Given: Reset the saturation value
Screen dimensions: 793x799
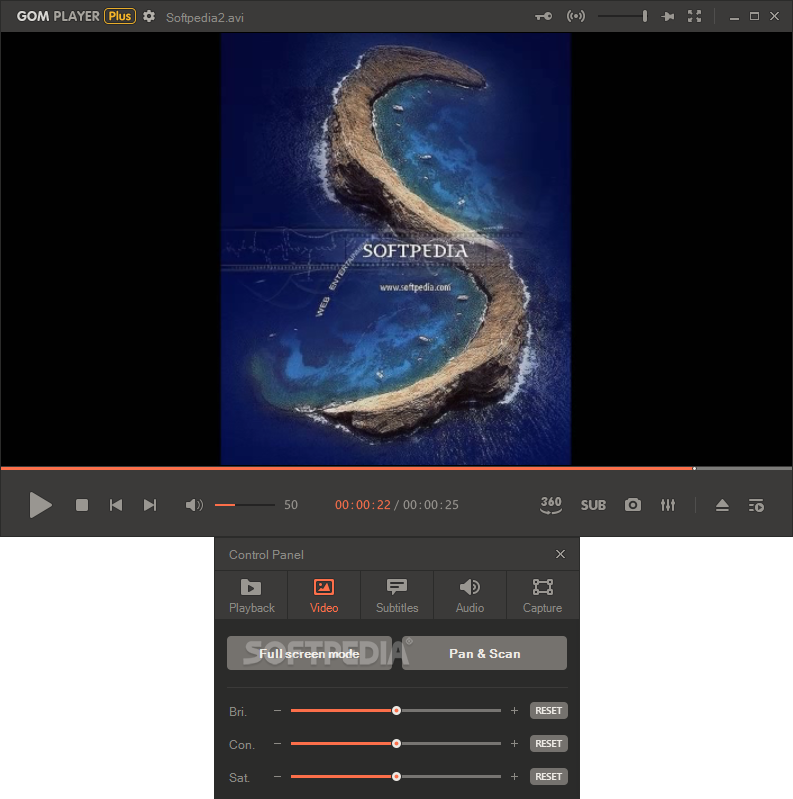Looking at the screenshot, I should click(x=549, y=777).
